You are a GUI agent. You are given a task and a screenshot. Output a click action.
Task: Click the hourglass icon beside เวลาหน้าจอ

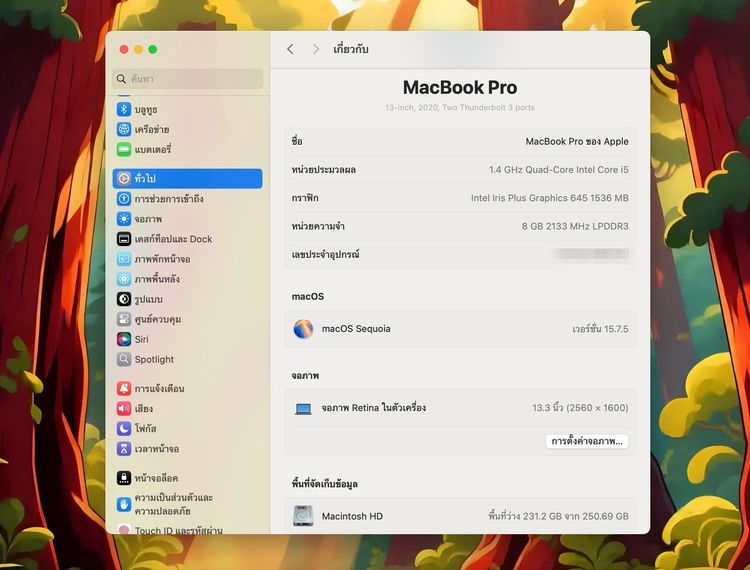124,449
